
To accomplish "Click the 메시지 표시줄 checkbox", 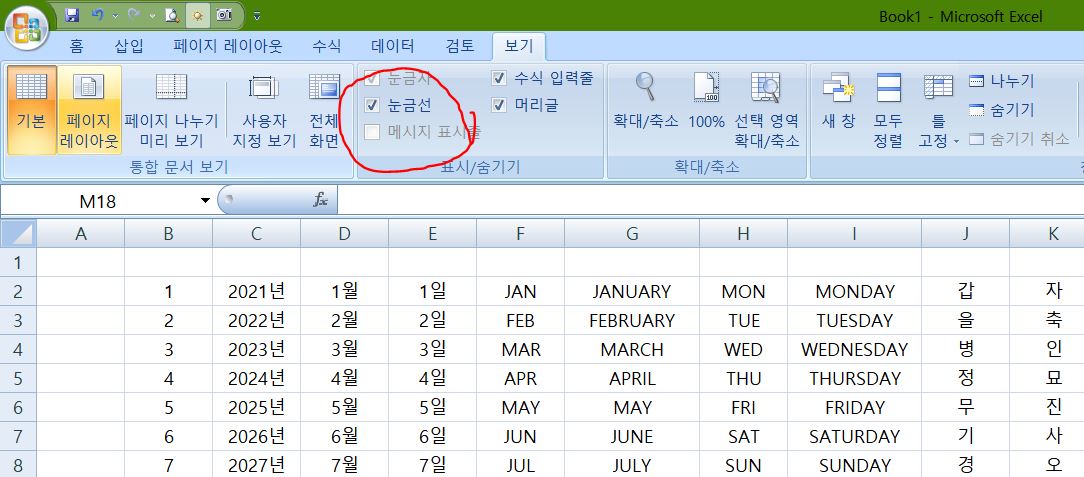I will coord(372,132).
